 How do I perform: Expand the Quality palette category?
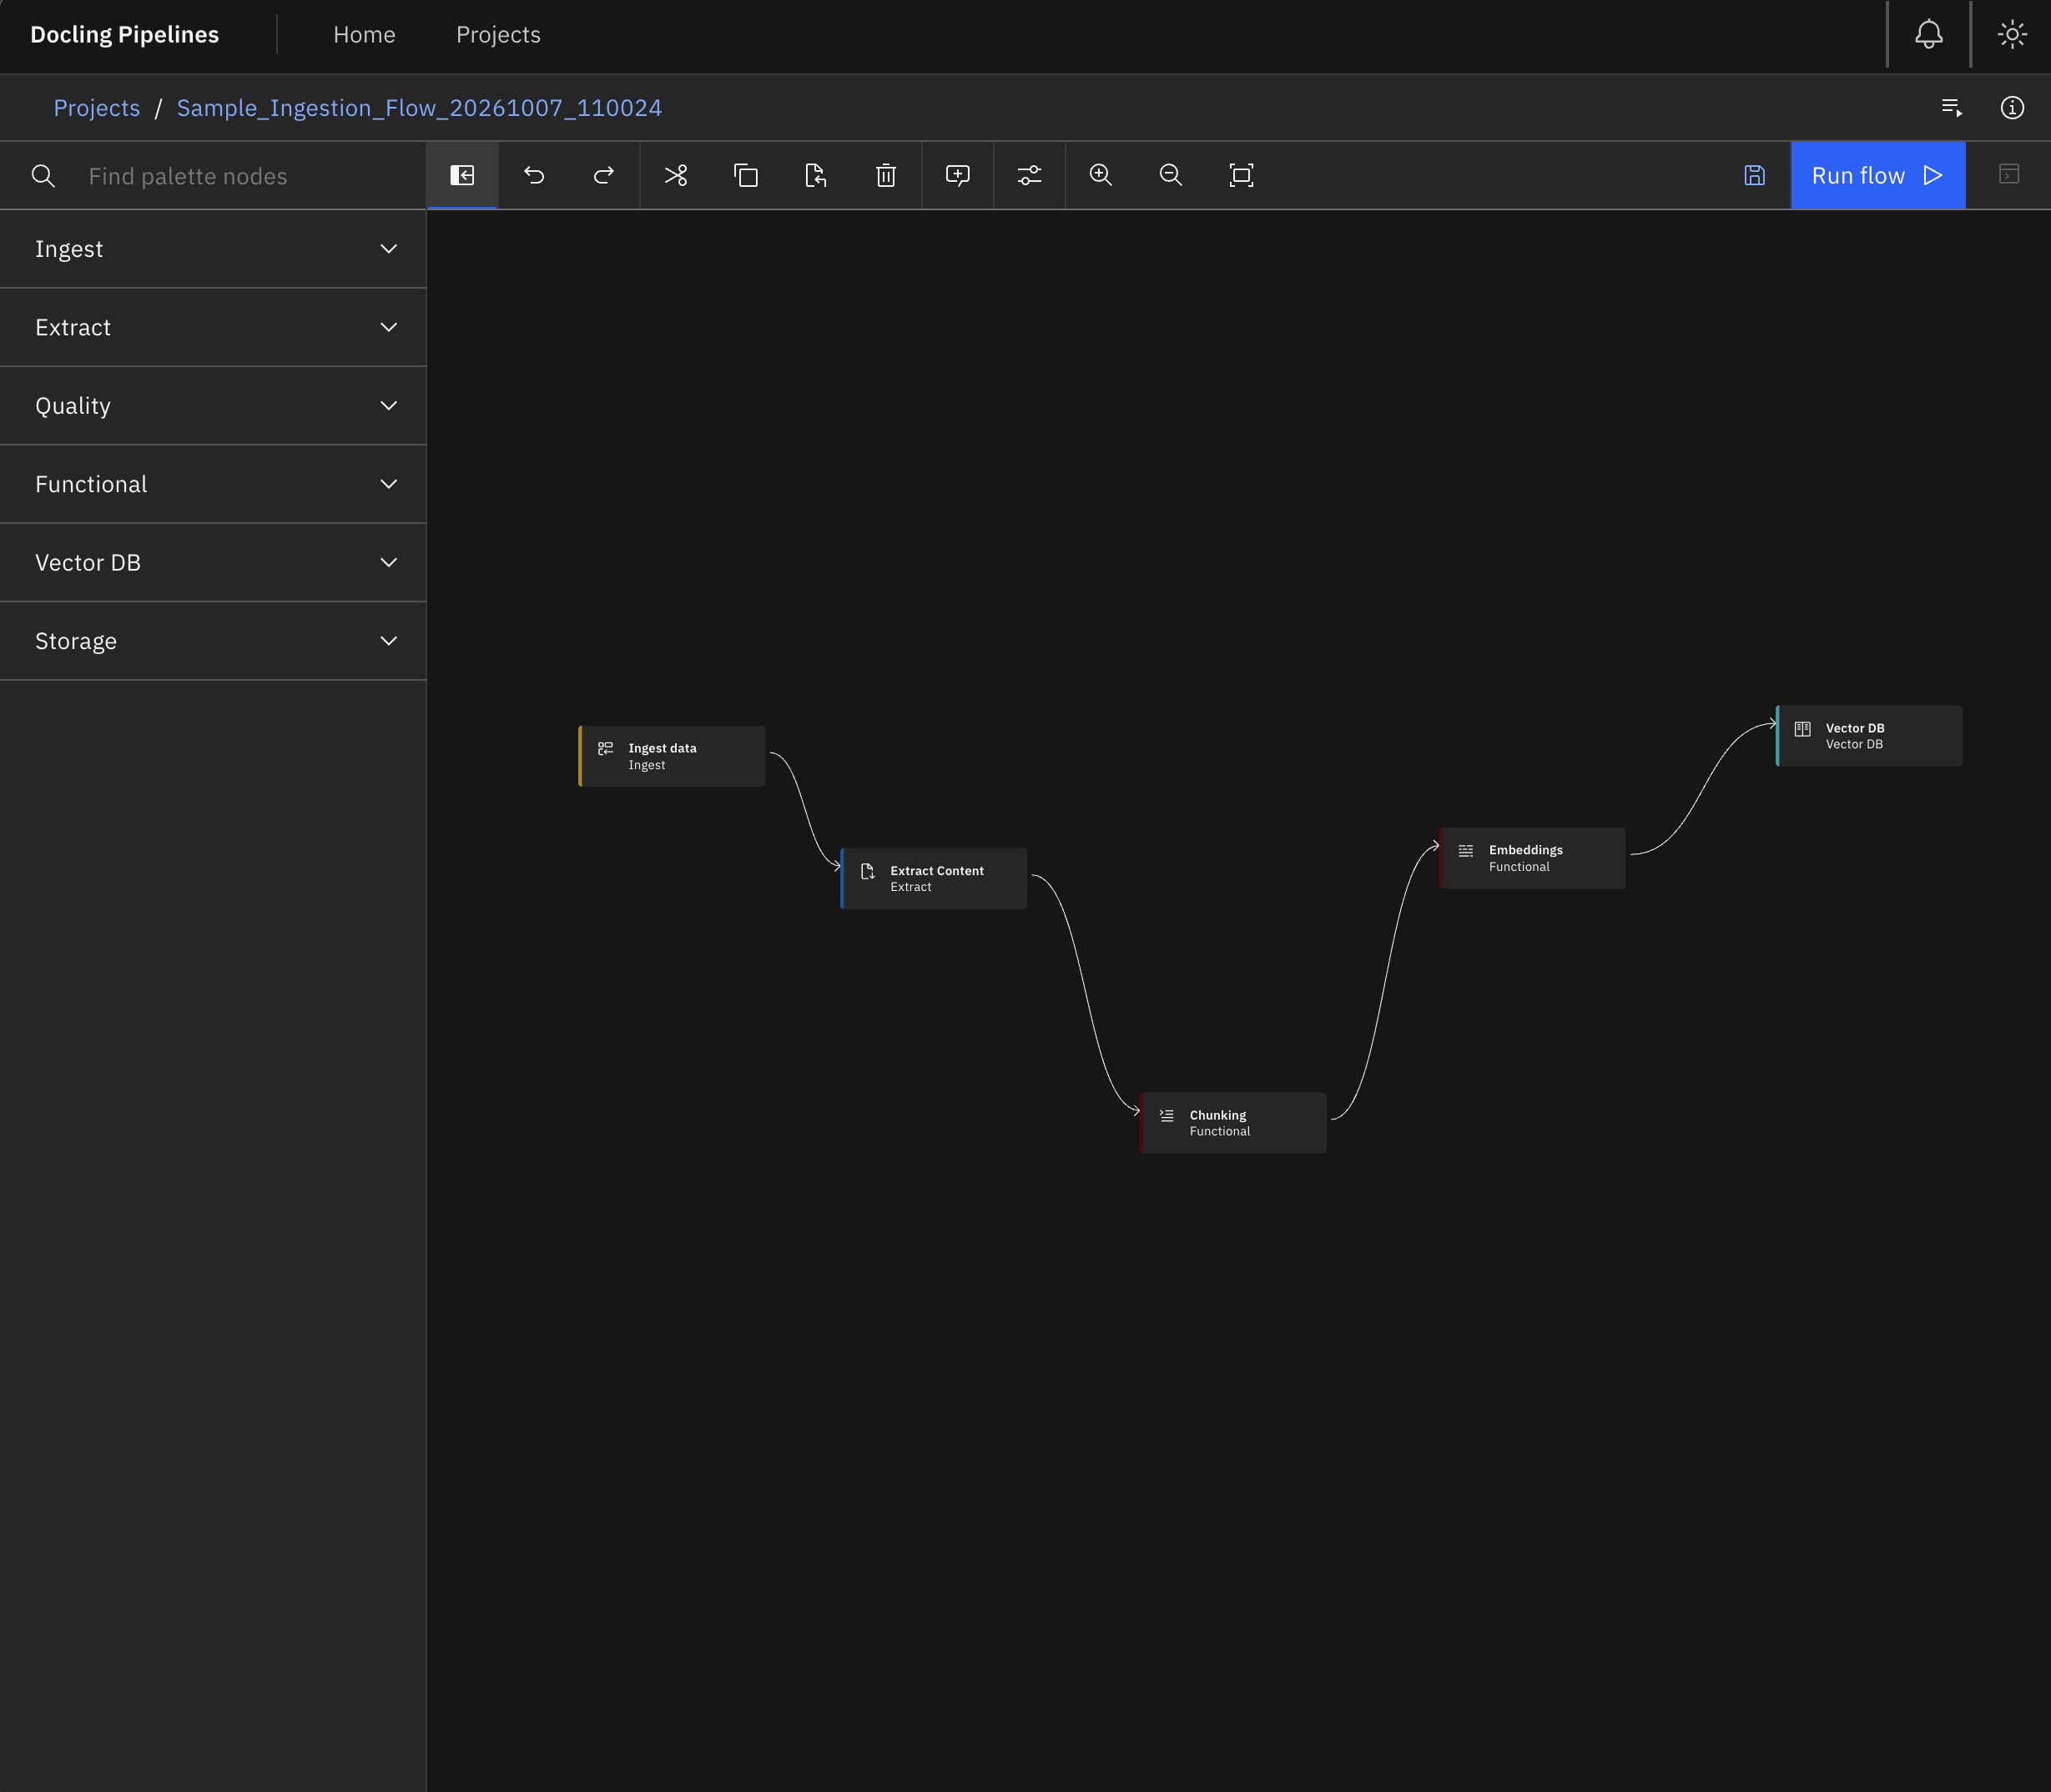(213, 406)
